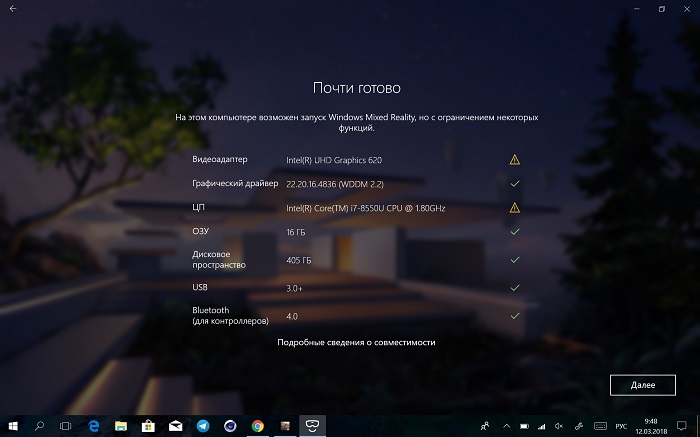
Task: Open Mail app from taskbar
Action: 175,426
